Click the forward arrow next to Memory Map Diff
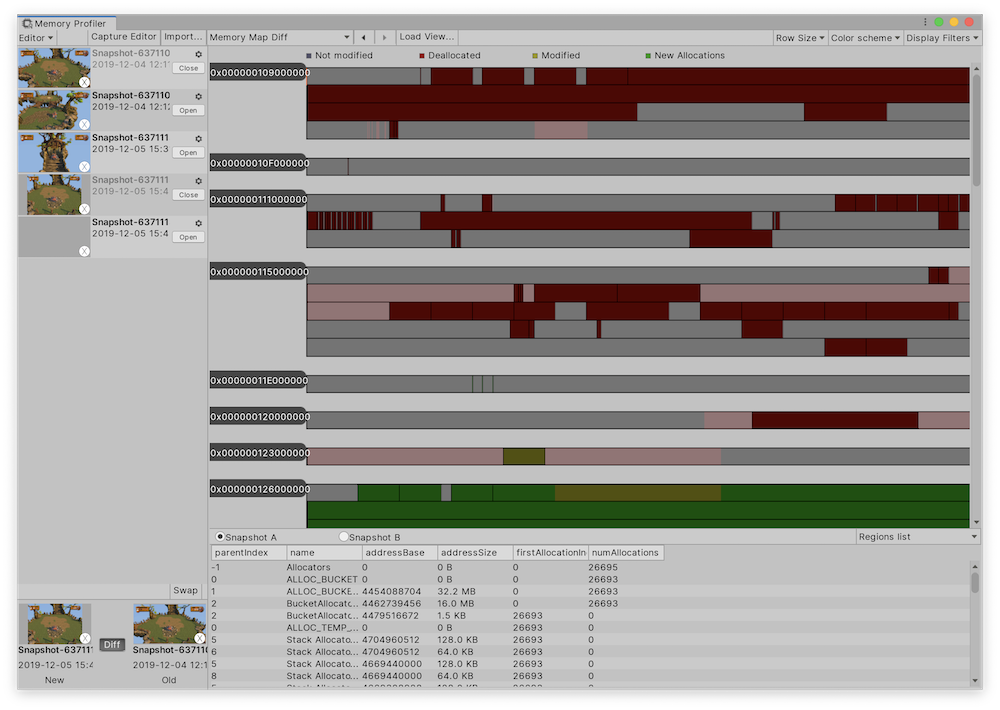 pyautogui.click(x=384, y=36)
